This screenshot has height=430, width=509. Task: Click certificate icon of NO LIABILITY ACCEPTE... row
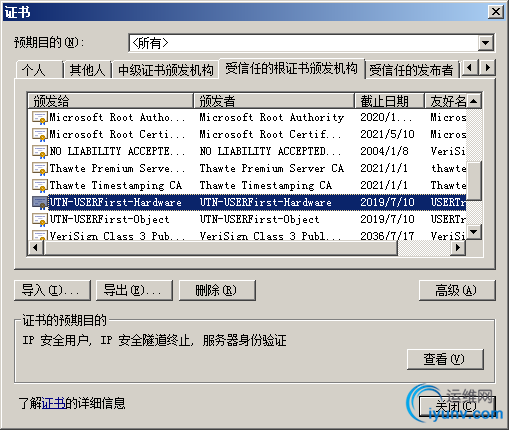(39, 152)
